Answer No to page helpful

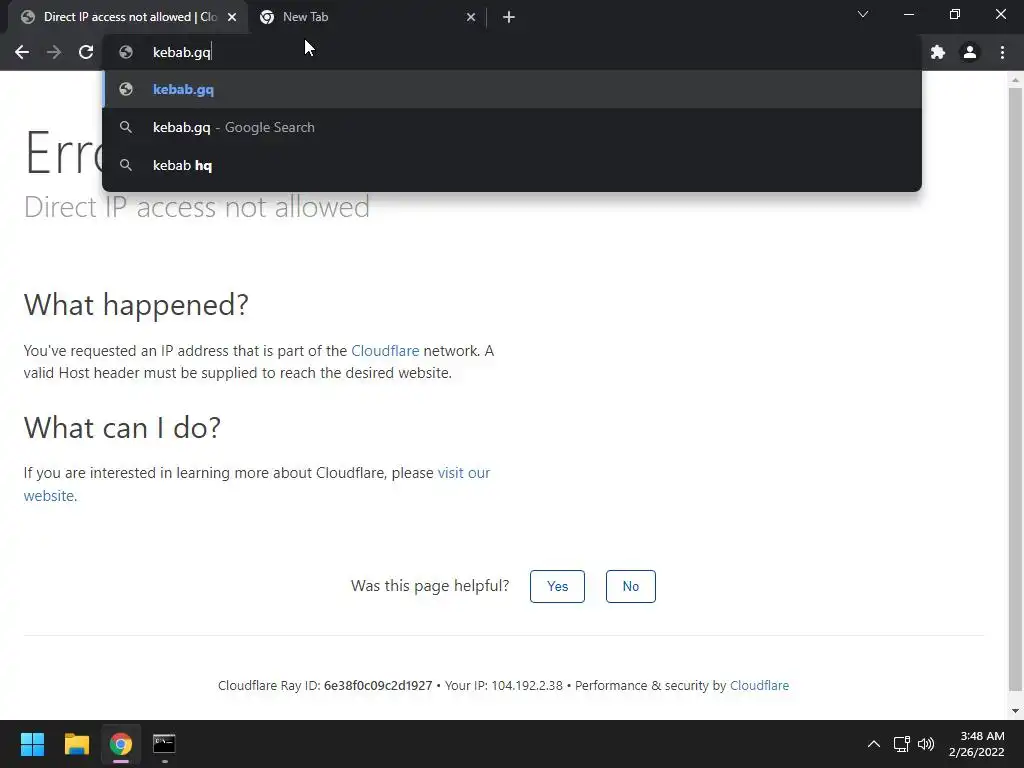click(630, 586)
